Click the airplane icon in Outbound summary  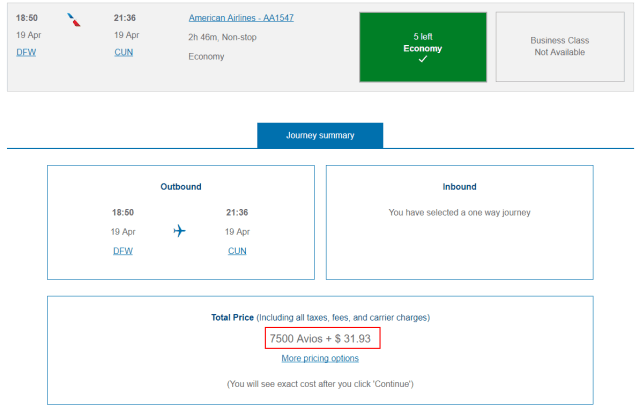[x=179, y=231]
